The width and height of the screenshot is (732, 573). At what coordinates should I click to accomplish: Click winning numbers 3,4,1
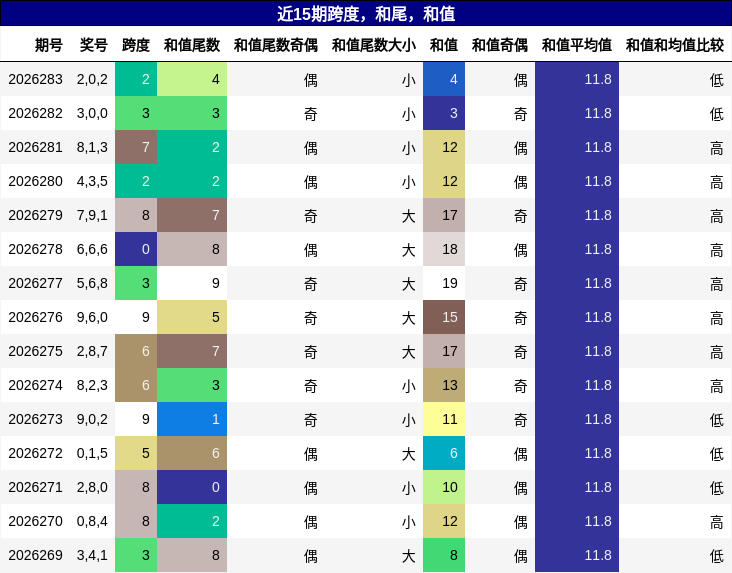point(92,555)
